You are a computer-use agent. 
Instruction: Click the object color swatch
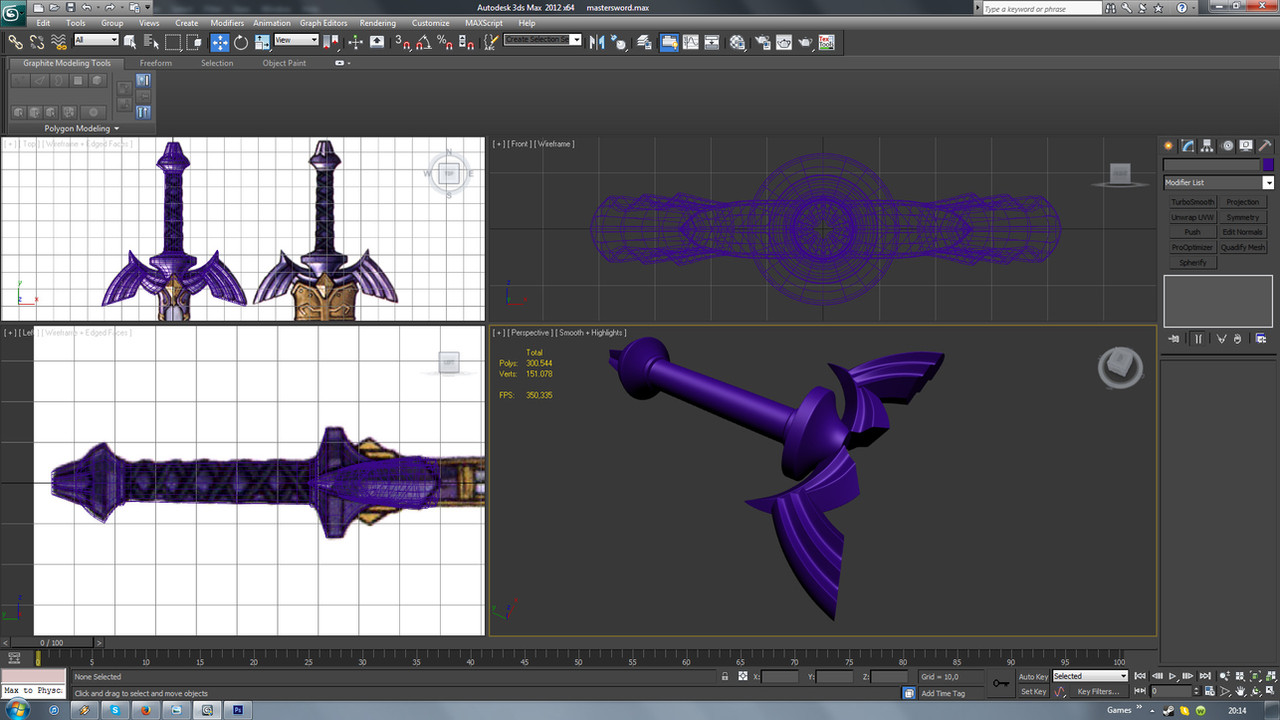pos(1268,165)
